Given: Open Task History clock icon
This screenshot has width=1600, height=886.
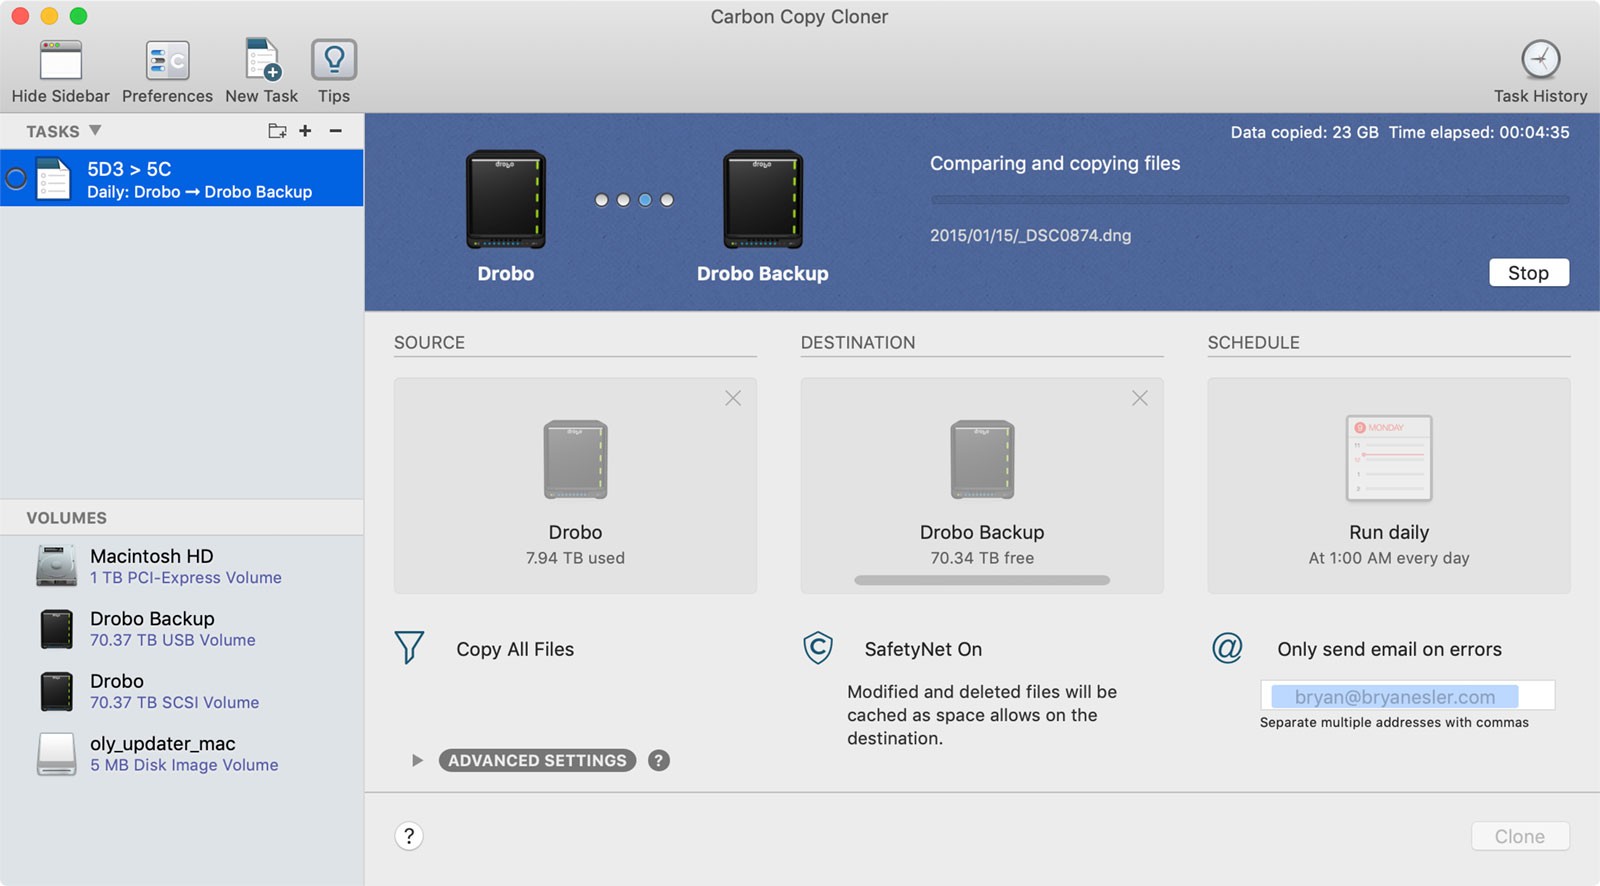Looking at the screenshot, I should (1540, 60).
